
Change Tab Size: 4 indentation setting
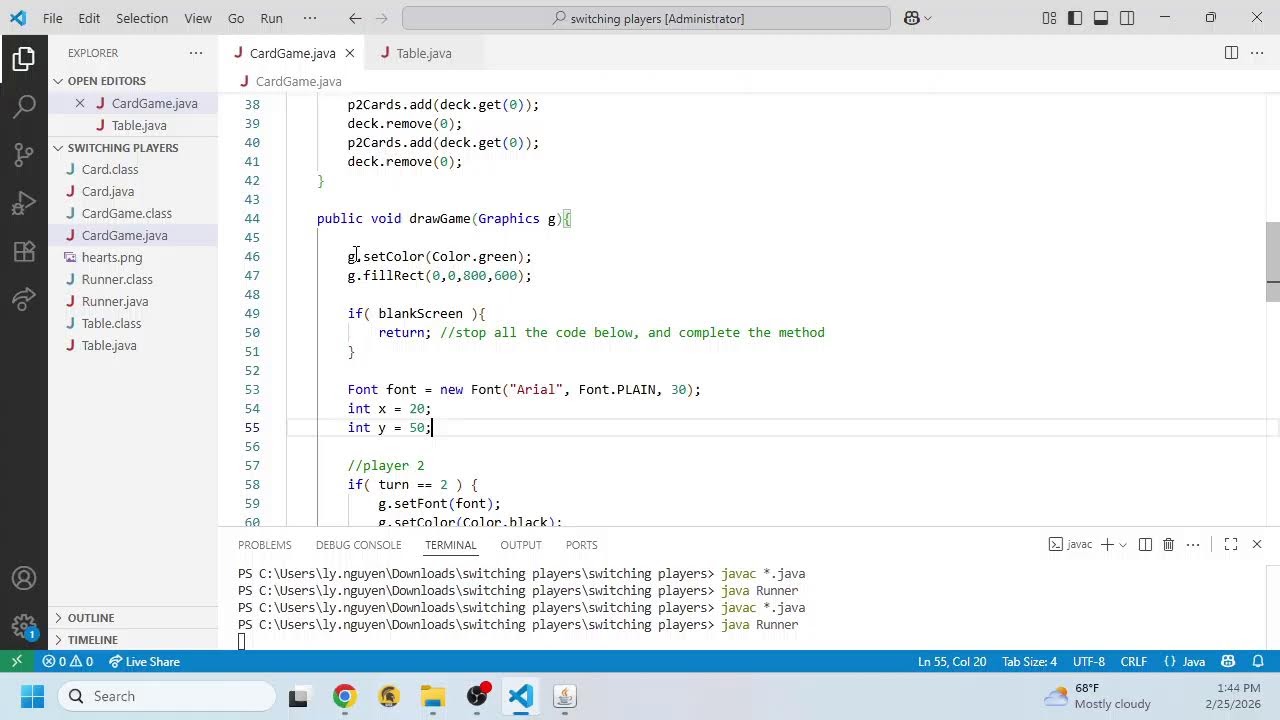1029,661
